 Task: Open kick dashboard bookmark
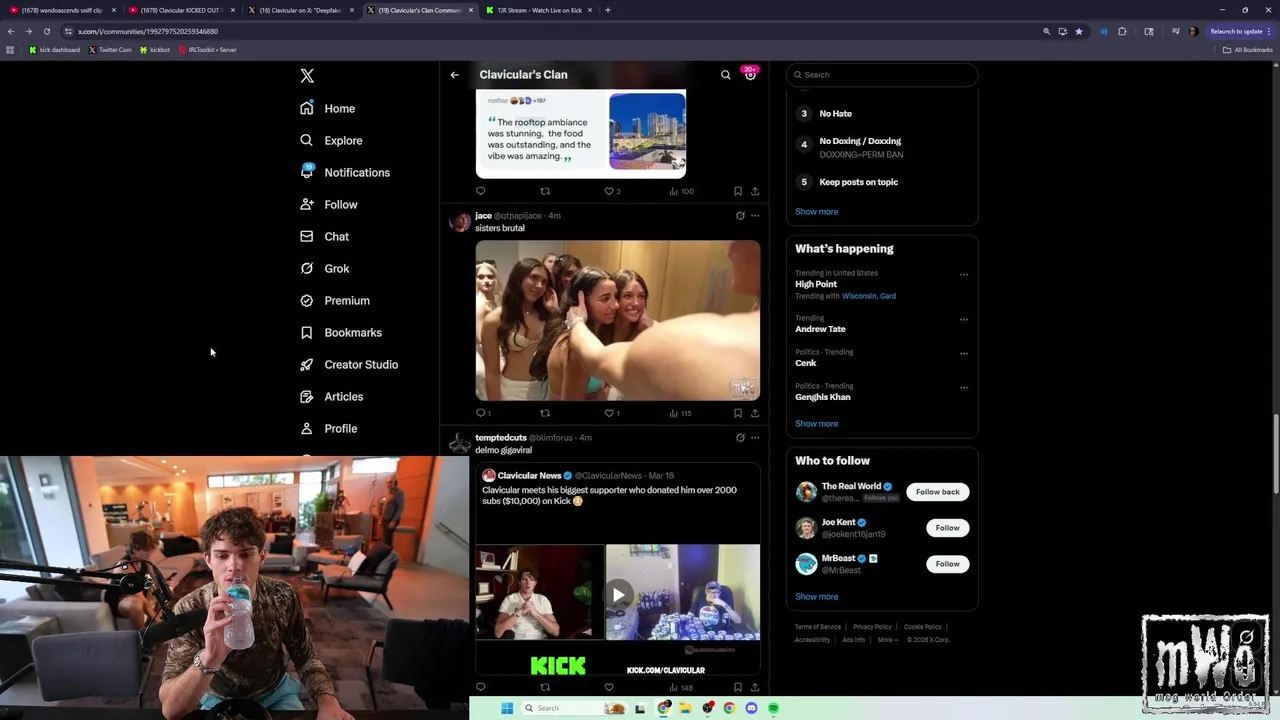pos(54,50)
